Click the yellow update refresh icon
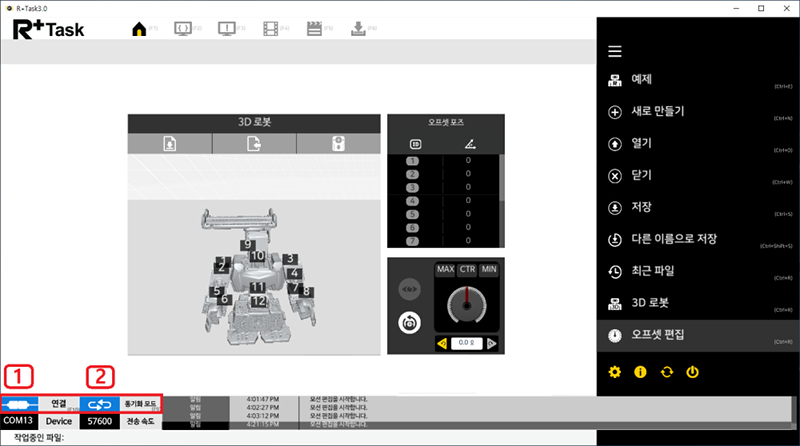Screen dimensions: 800x446 (x=666, y=372)
